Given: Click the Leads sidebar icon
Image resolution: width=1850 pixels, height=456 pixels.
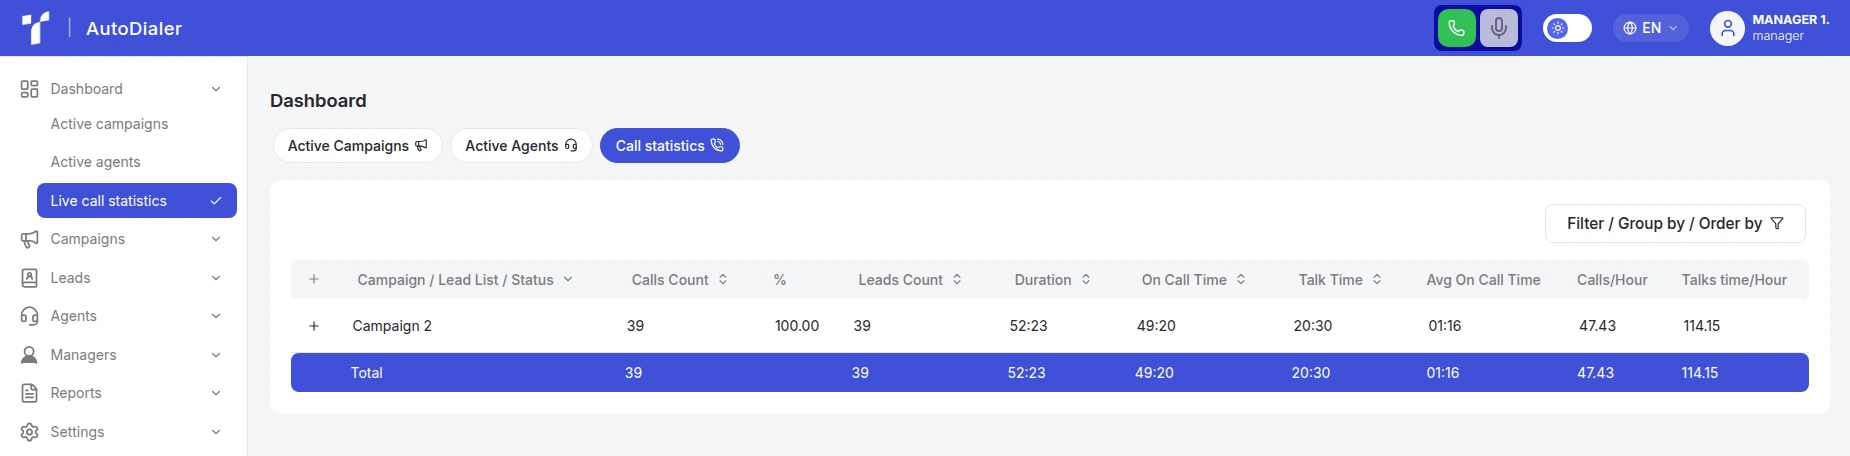Looking at the screenshot, I should (x=29, y=278).
